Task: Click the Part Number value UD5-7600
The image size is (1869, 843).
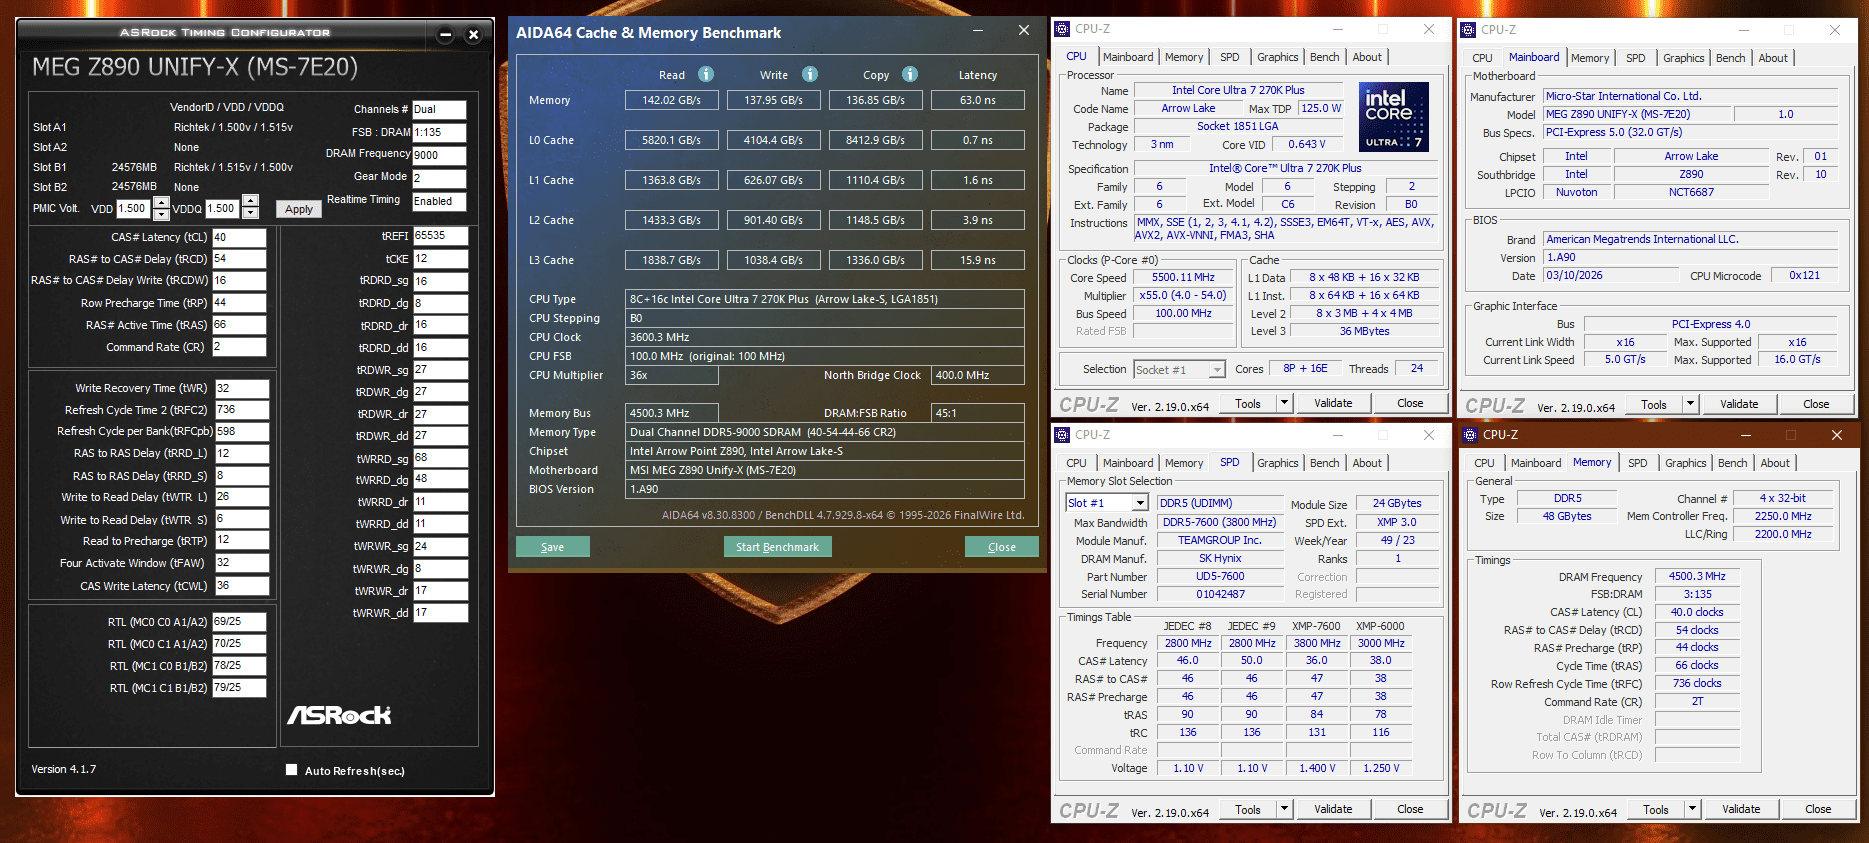Action: pos(1220,576)
